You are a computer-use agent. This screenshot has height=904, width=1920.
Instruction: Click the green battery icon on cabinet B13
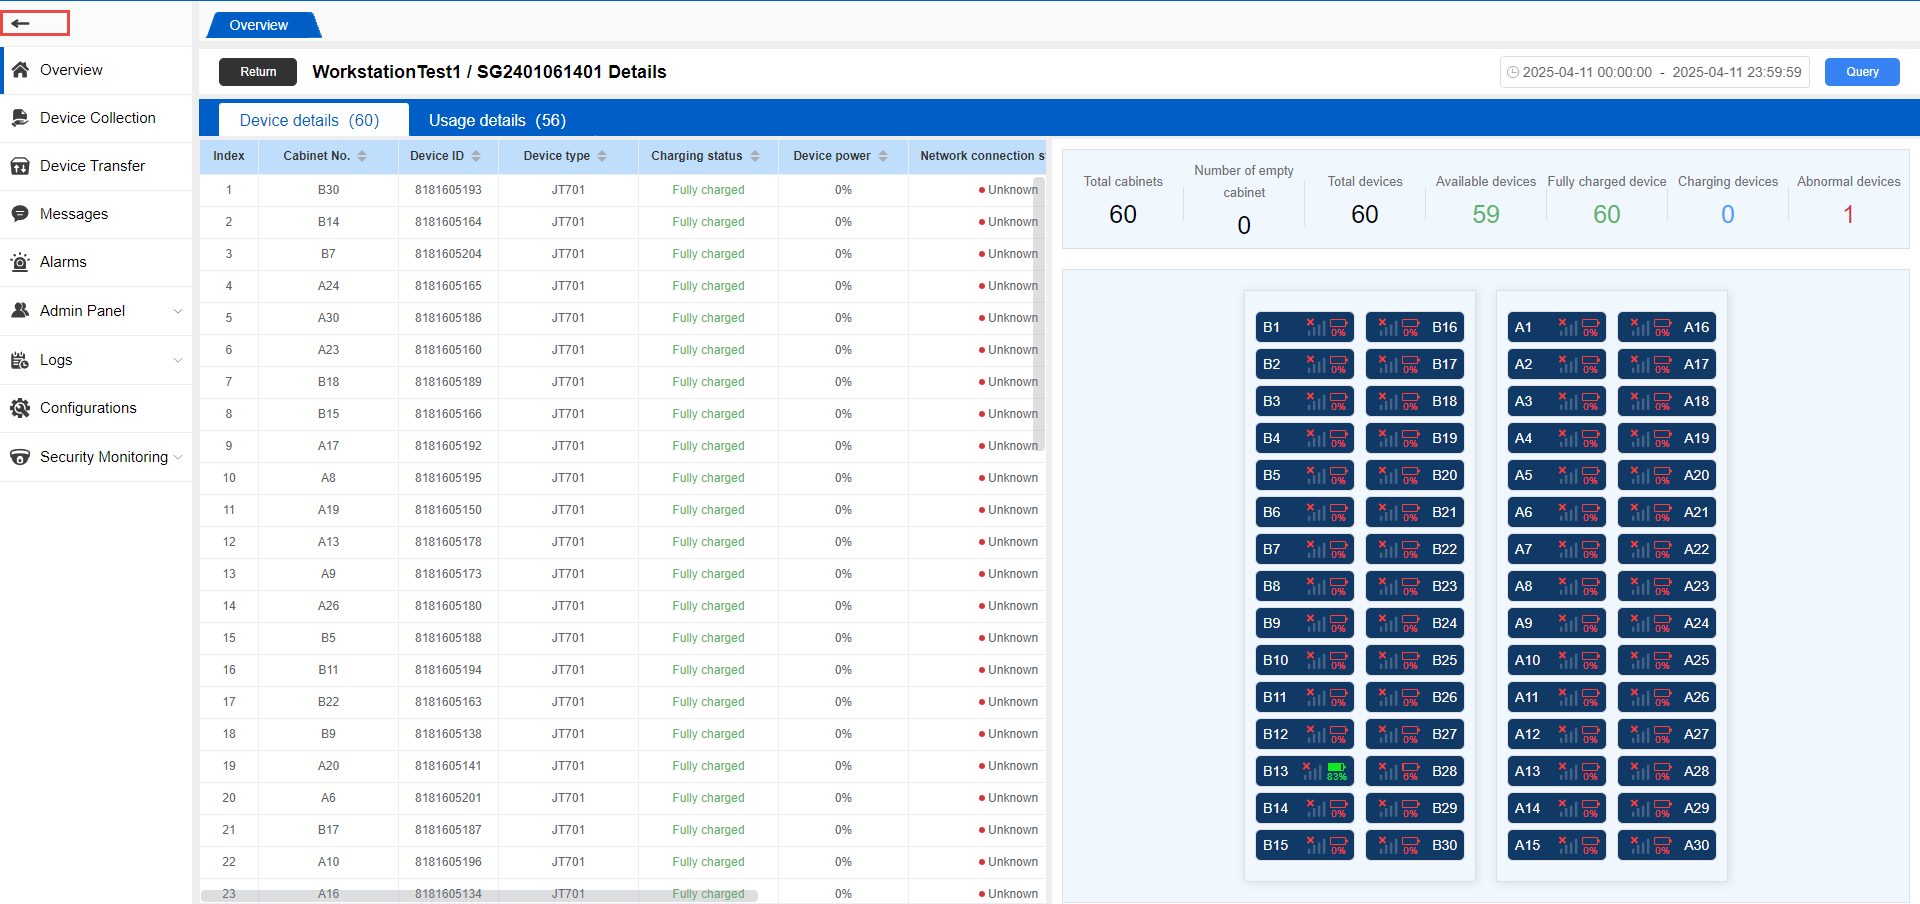tap(1336, 768)
